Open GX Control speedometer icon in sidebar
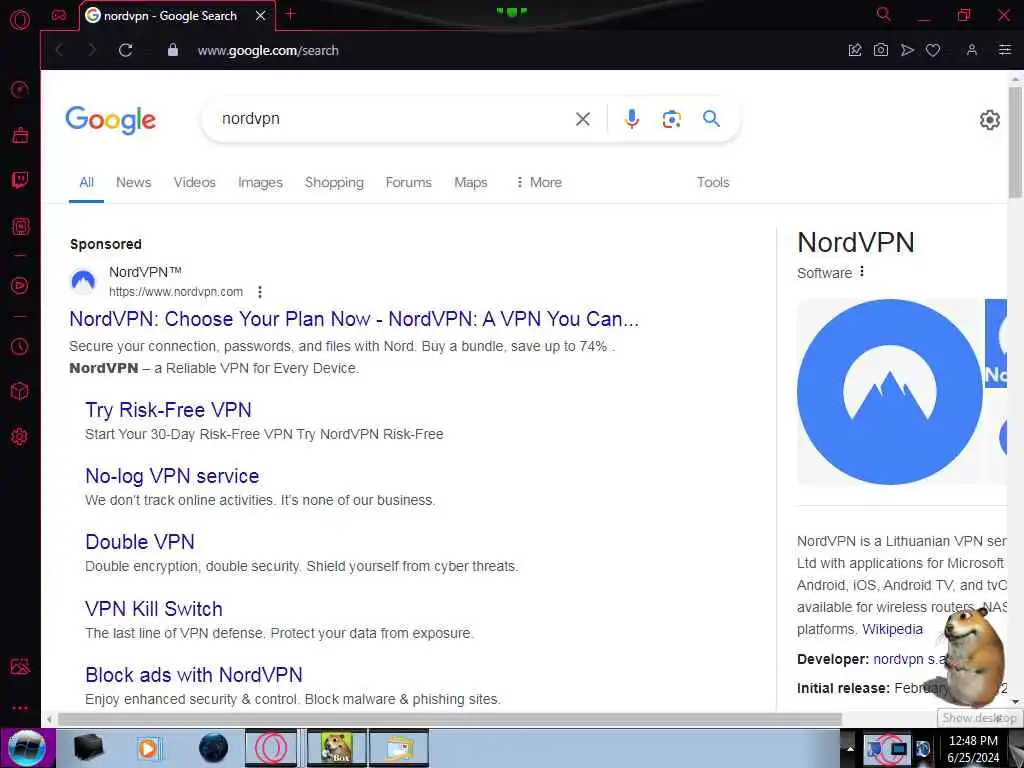 [x=20, y=89]
